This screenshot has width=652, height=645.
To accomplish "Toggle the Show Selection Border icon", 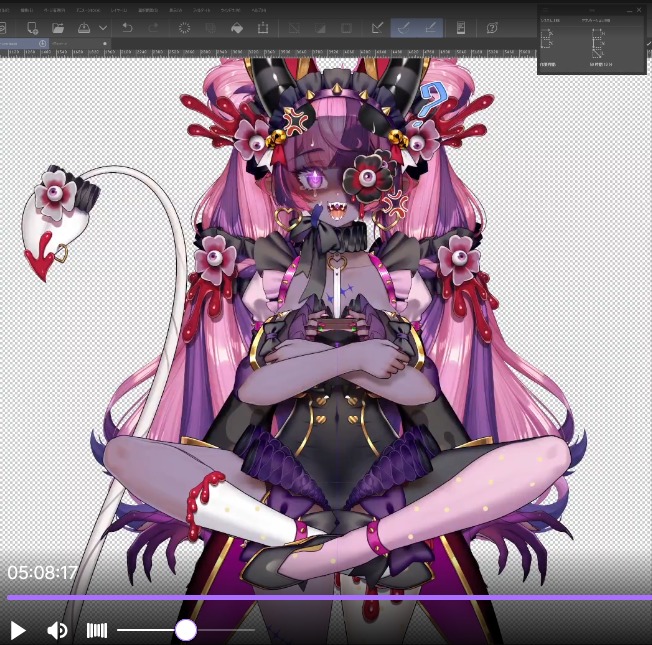I will coord(346,28).
